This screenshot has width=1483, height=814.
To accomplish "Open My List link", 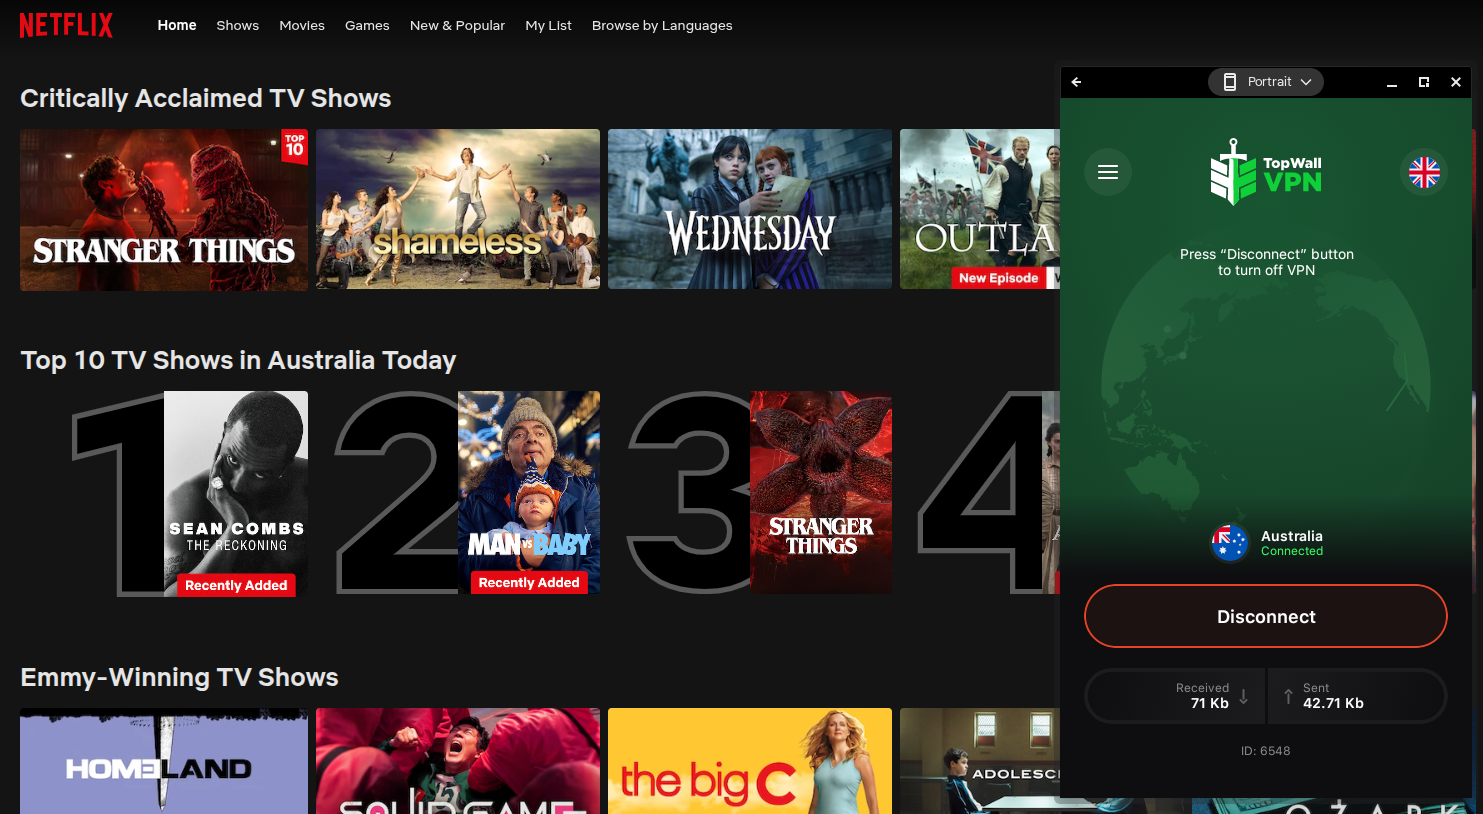I will pos(548,25).
